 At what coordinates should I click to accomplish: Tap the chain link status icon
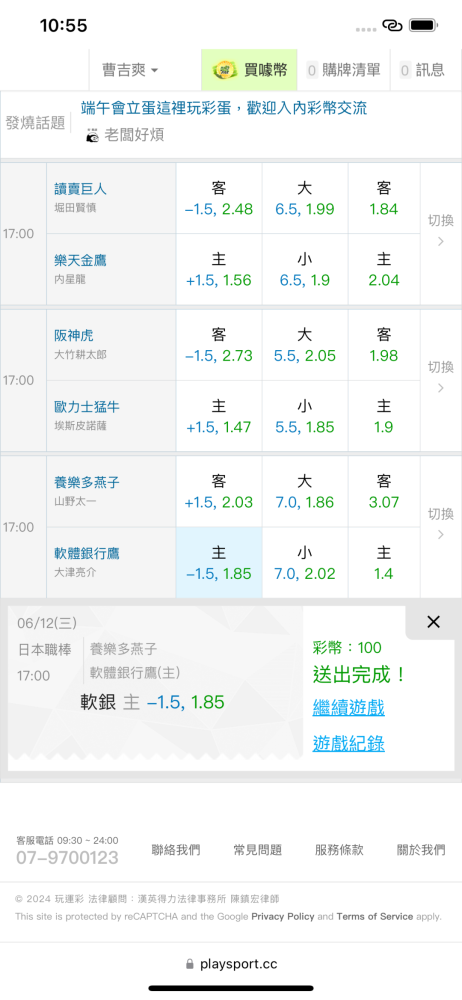click(392, 26)
